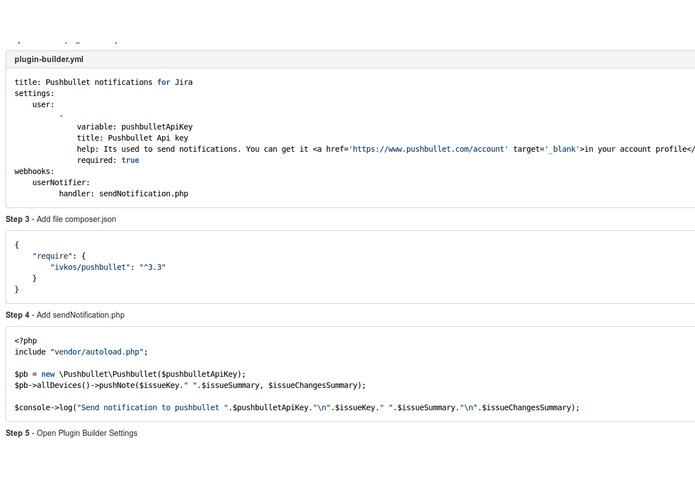Click the '"require": {' line in composer.json

pyautogui.click(x=59, y=256)
